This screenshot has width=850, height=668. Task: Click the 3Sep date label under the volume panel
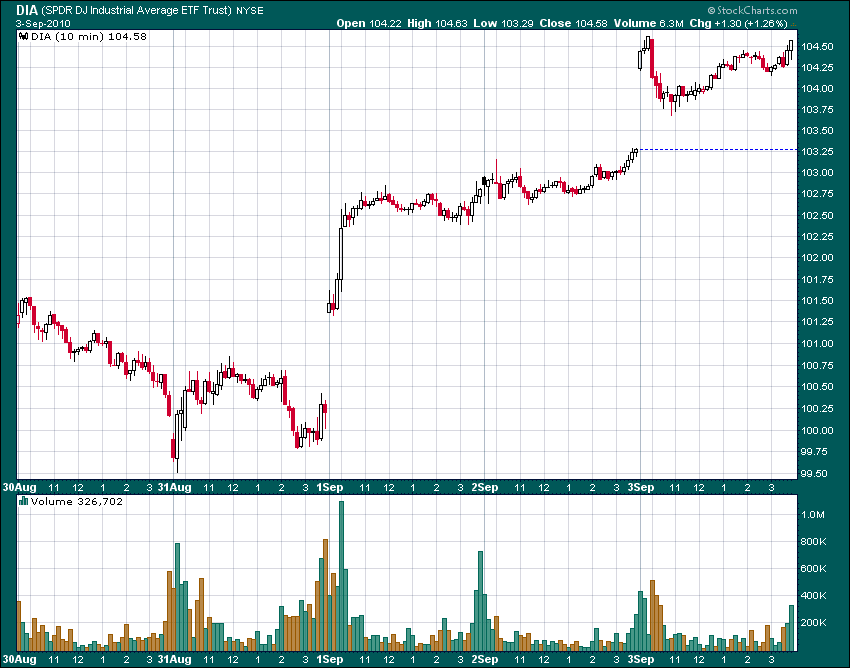[x=641, y=660]
